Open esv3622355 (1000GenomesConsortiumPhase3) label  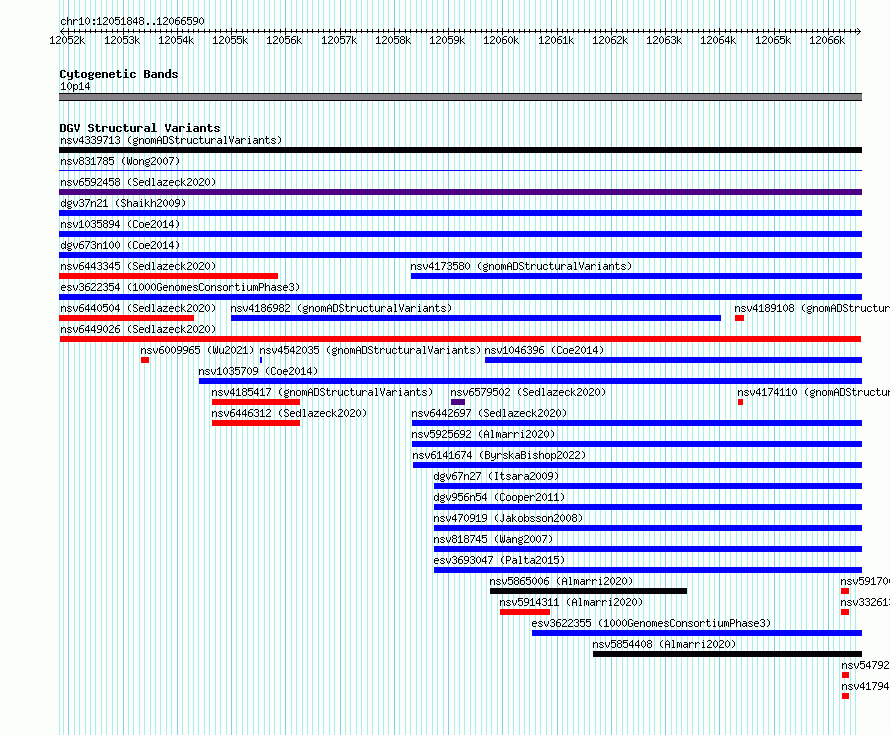click(651, 623)
